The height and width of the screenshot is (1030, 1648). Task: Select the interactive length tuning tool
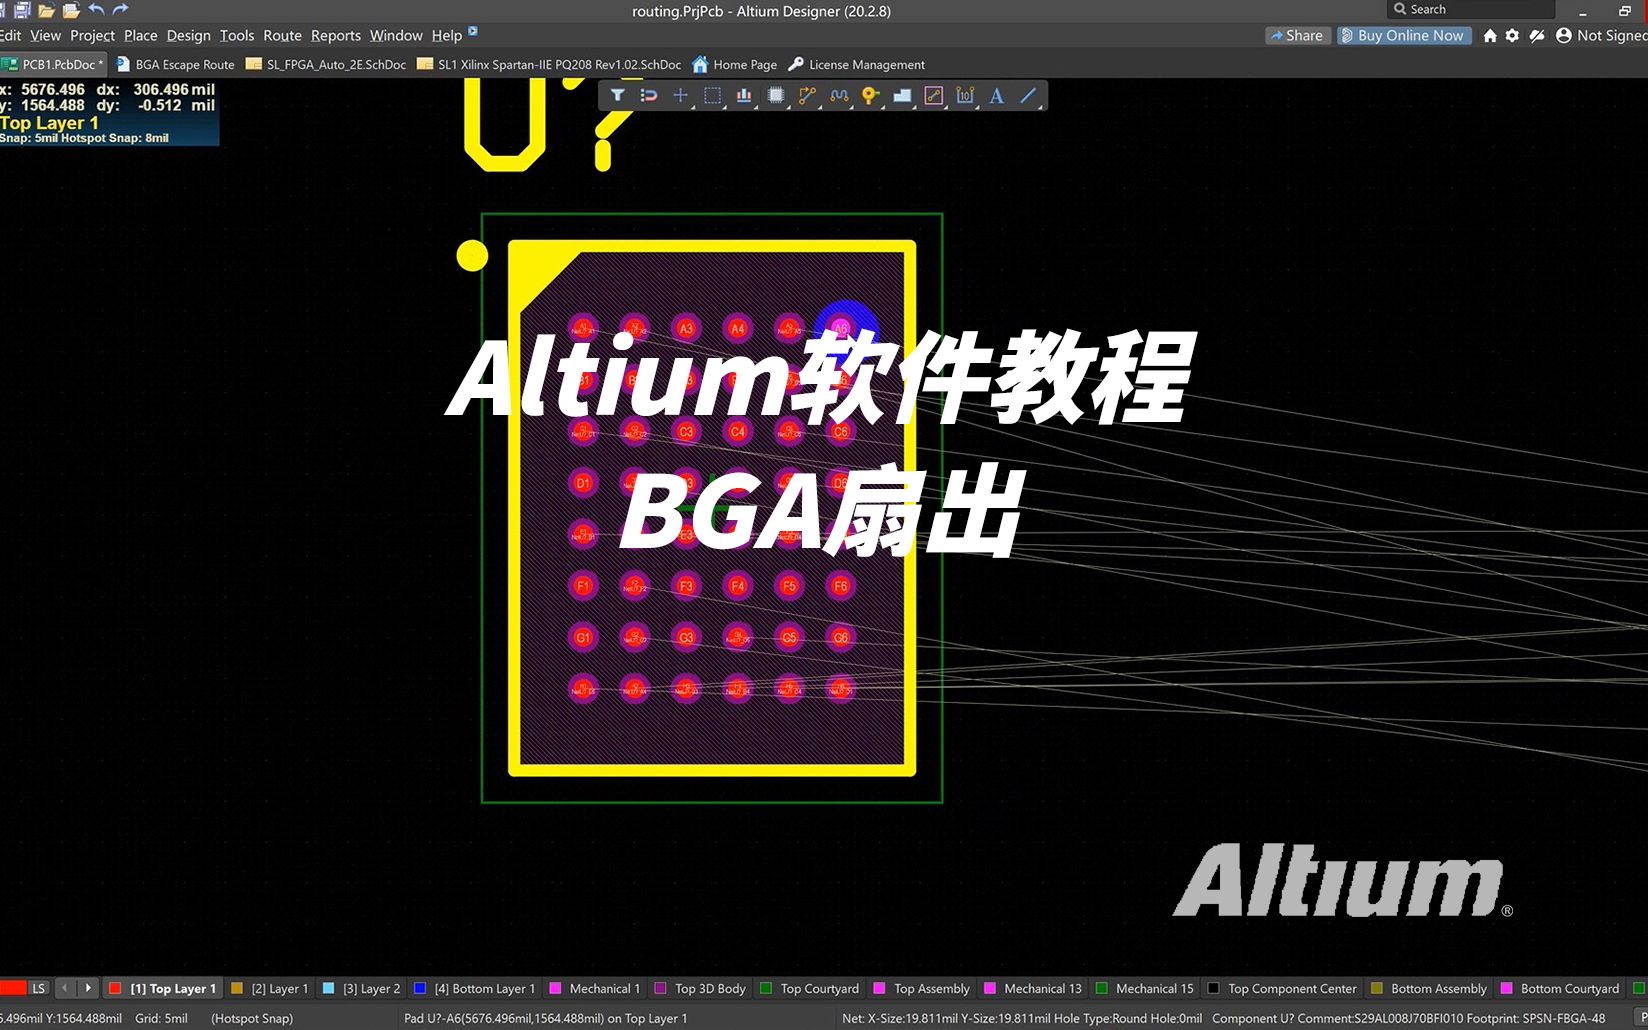[x=839, y=96]
